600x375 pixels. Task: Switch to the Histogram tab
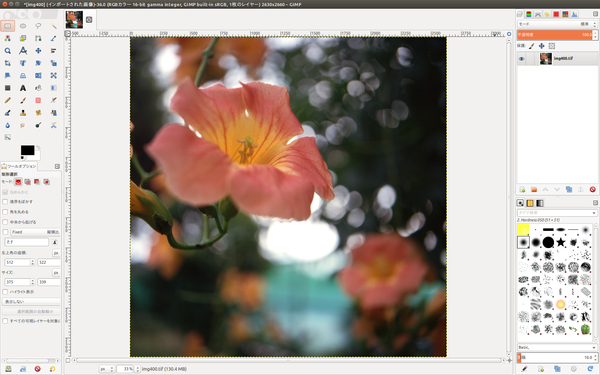pos(574,14)
